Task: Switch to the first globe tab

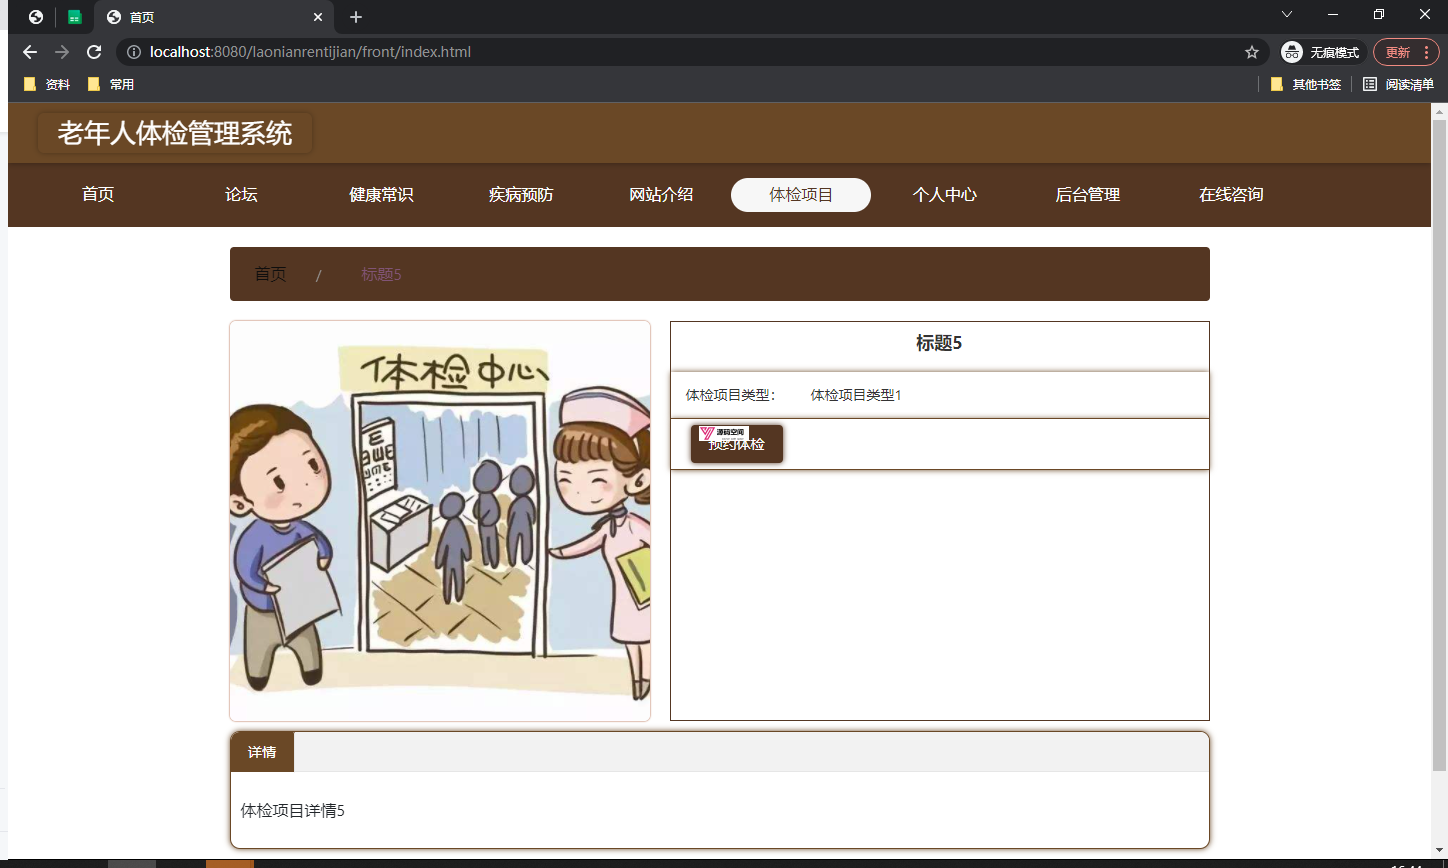Action: coord(36,17)
